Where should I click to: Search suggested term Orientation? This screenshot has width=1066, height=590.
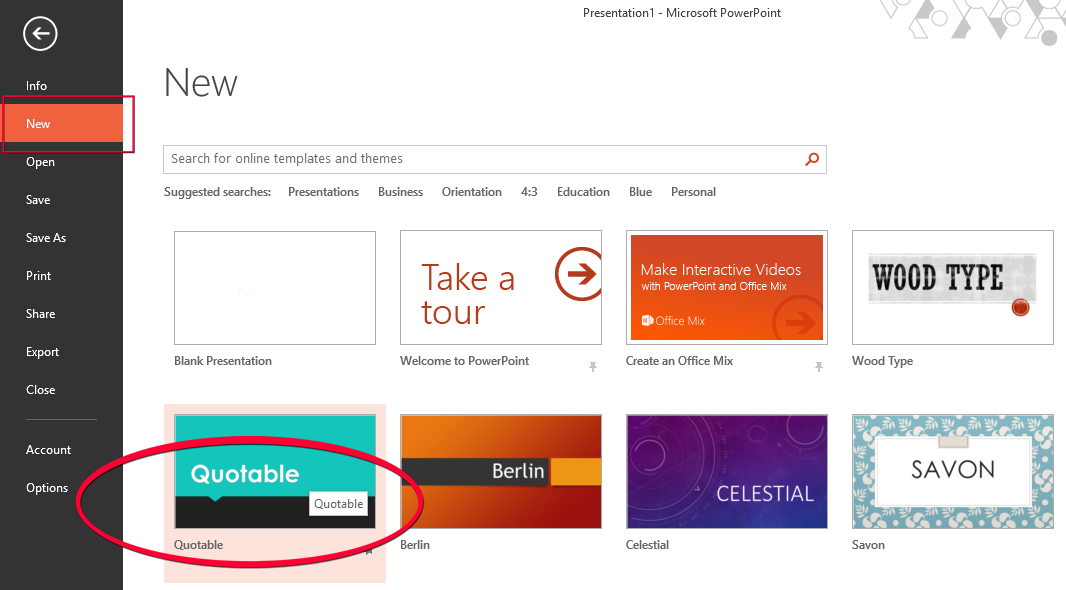coord(472,192)
